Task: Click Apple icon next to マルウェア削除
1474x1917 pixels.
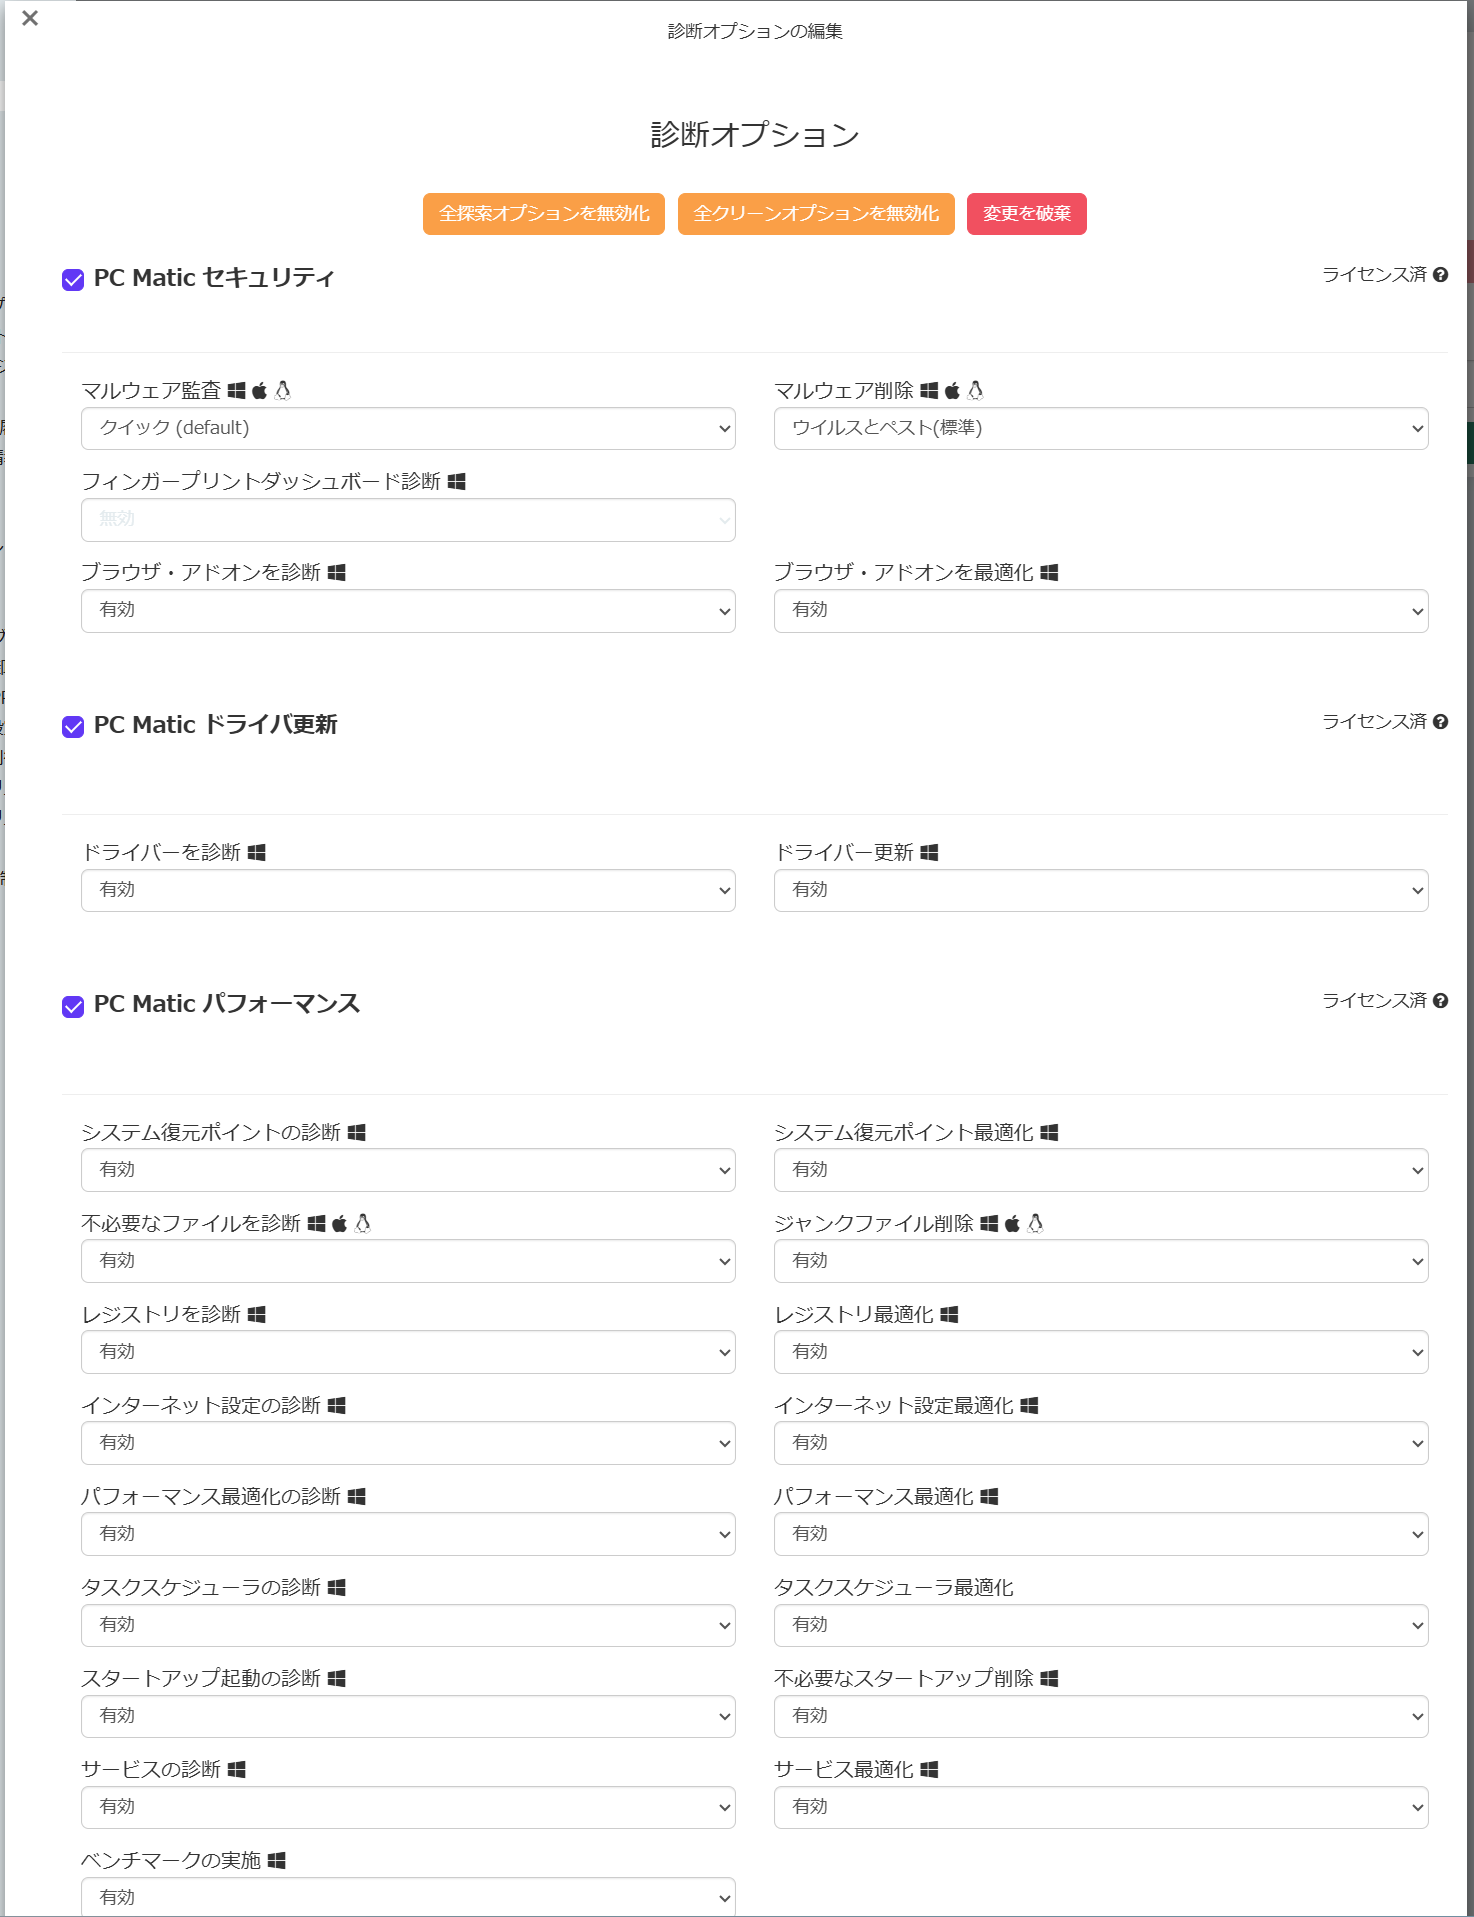Action: 952,390
